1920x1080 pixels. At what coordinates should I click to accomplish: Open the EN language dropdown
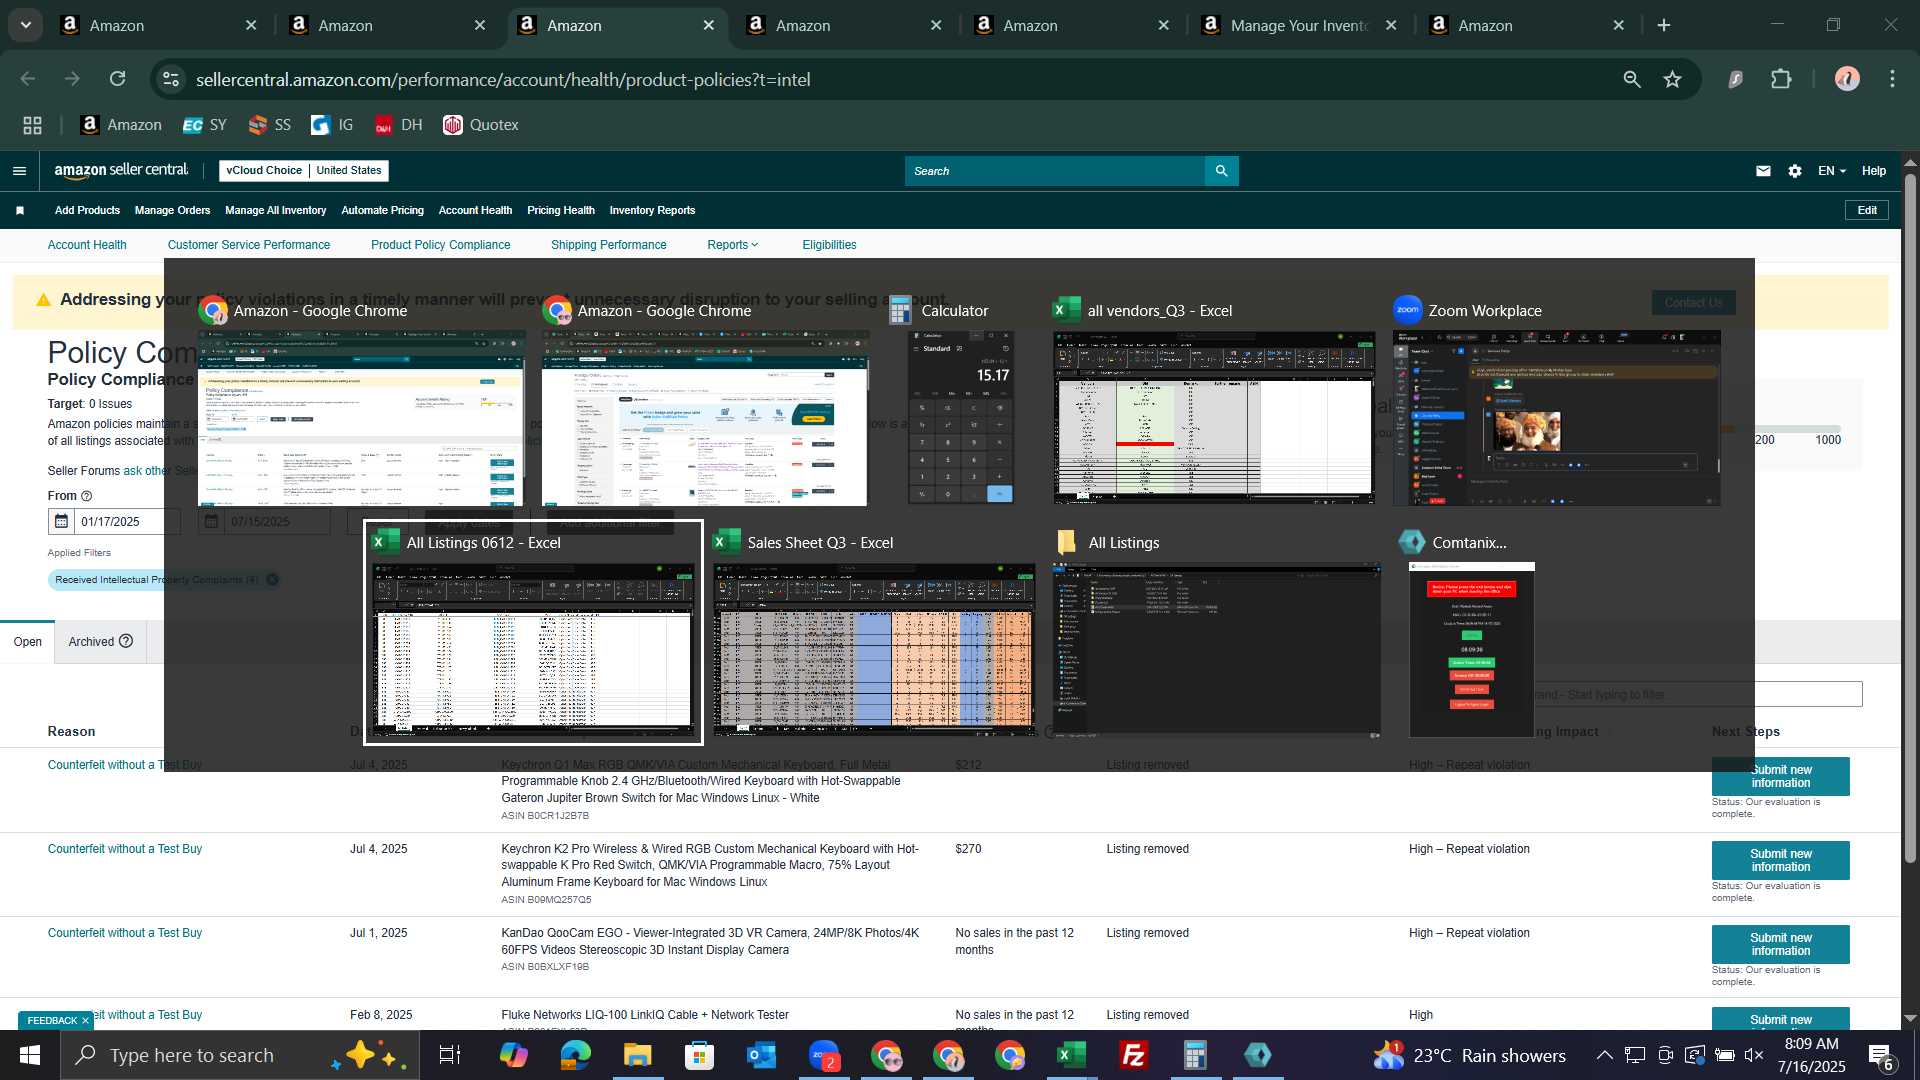coord(1831,171)
